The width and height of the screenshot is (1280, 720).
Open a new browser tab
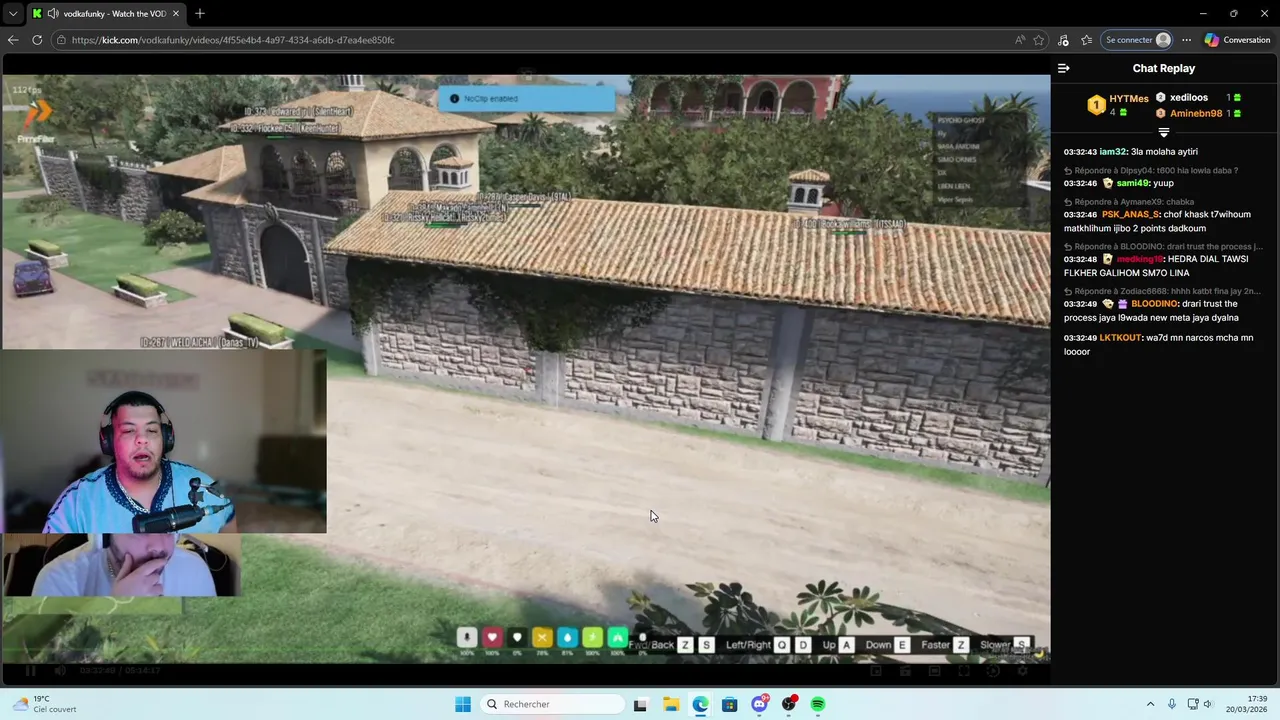(200, 14)
